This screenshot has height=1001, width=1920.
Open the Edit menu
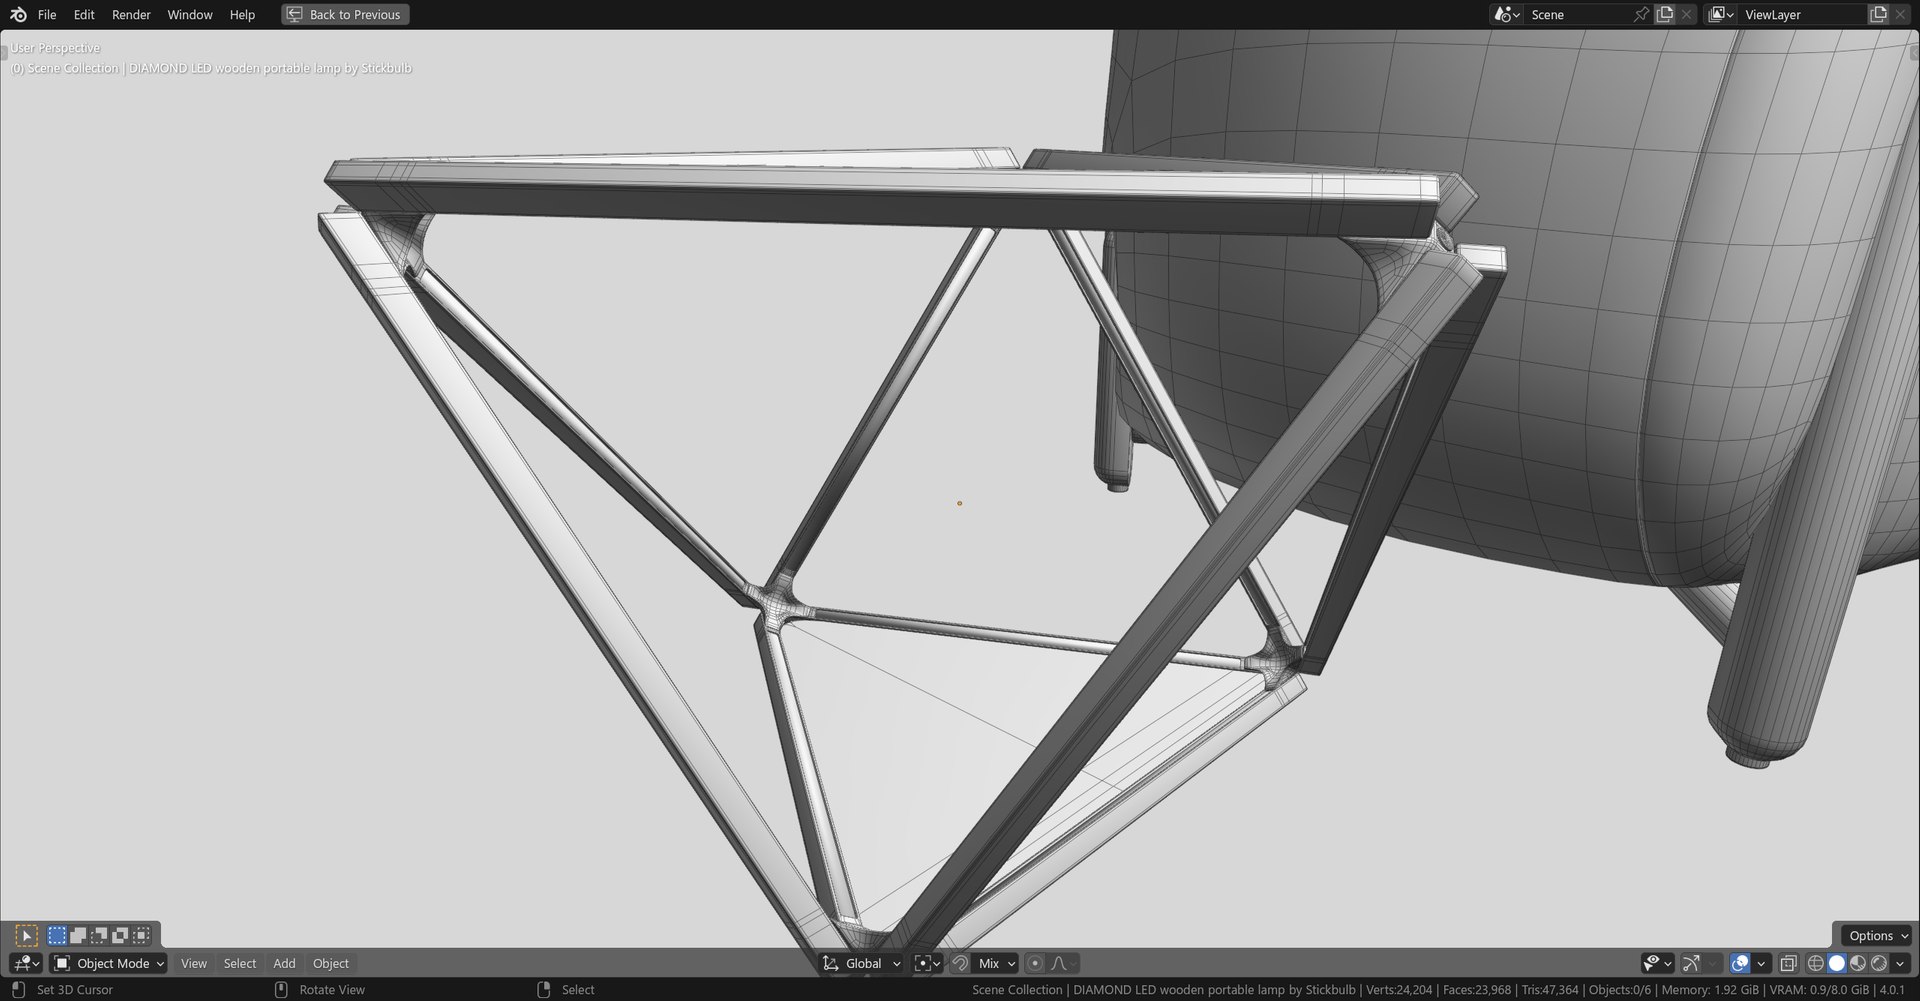pyautogui.click(x=84, y=14)
